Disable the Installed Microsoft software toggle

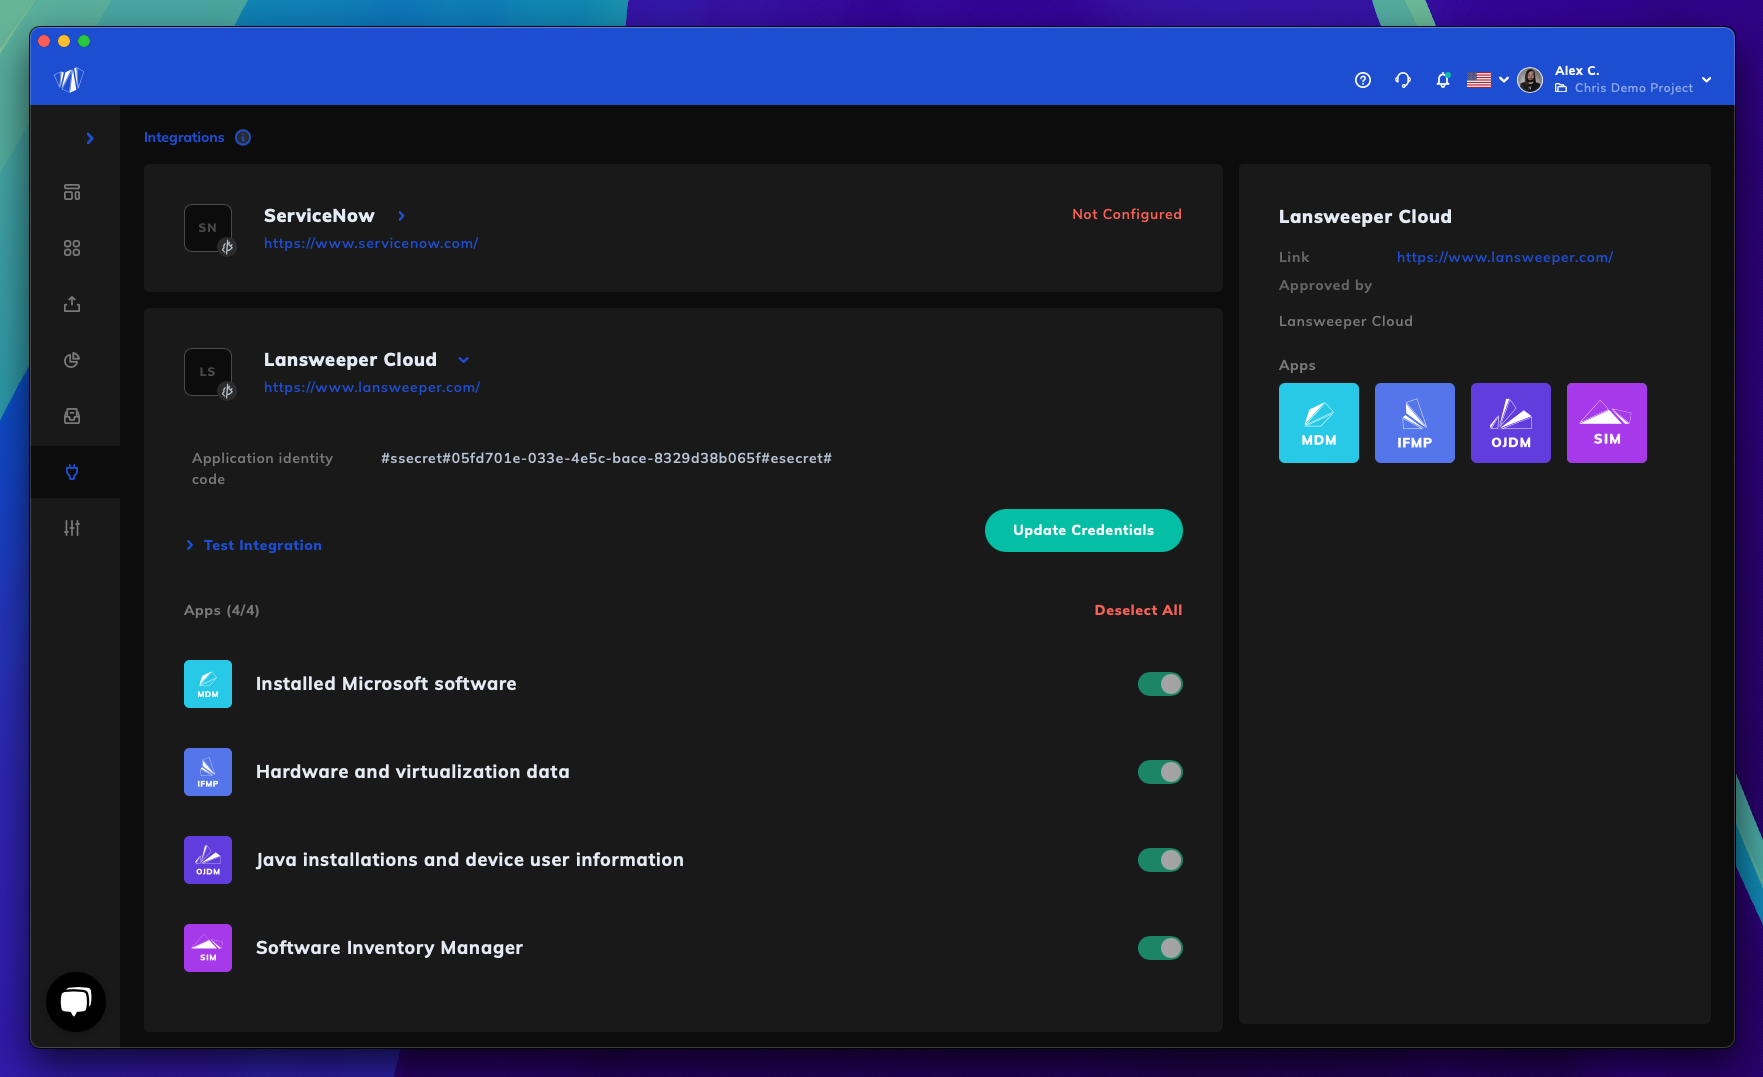point(1160,684)
